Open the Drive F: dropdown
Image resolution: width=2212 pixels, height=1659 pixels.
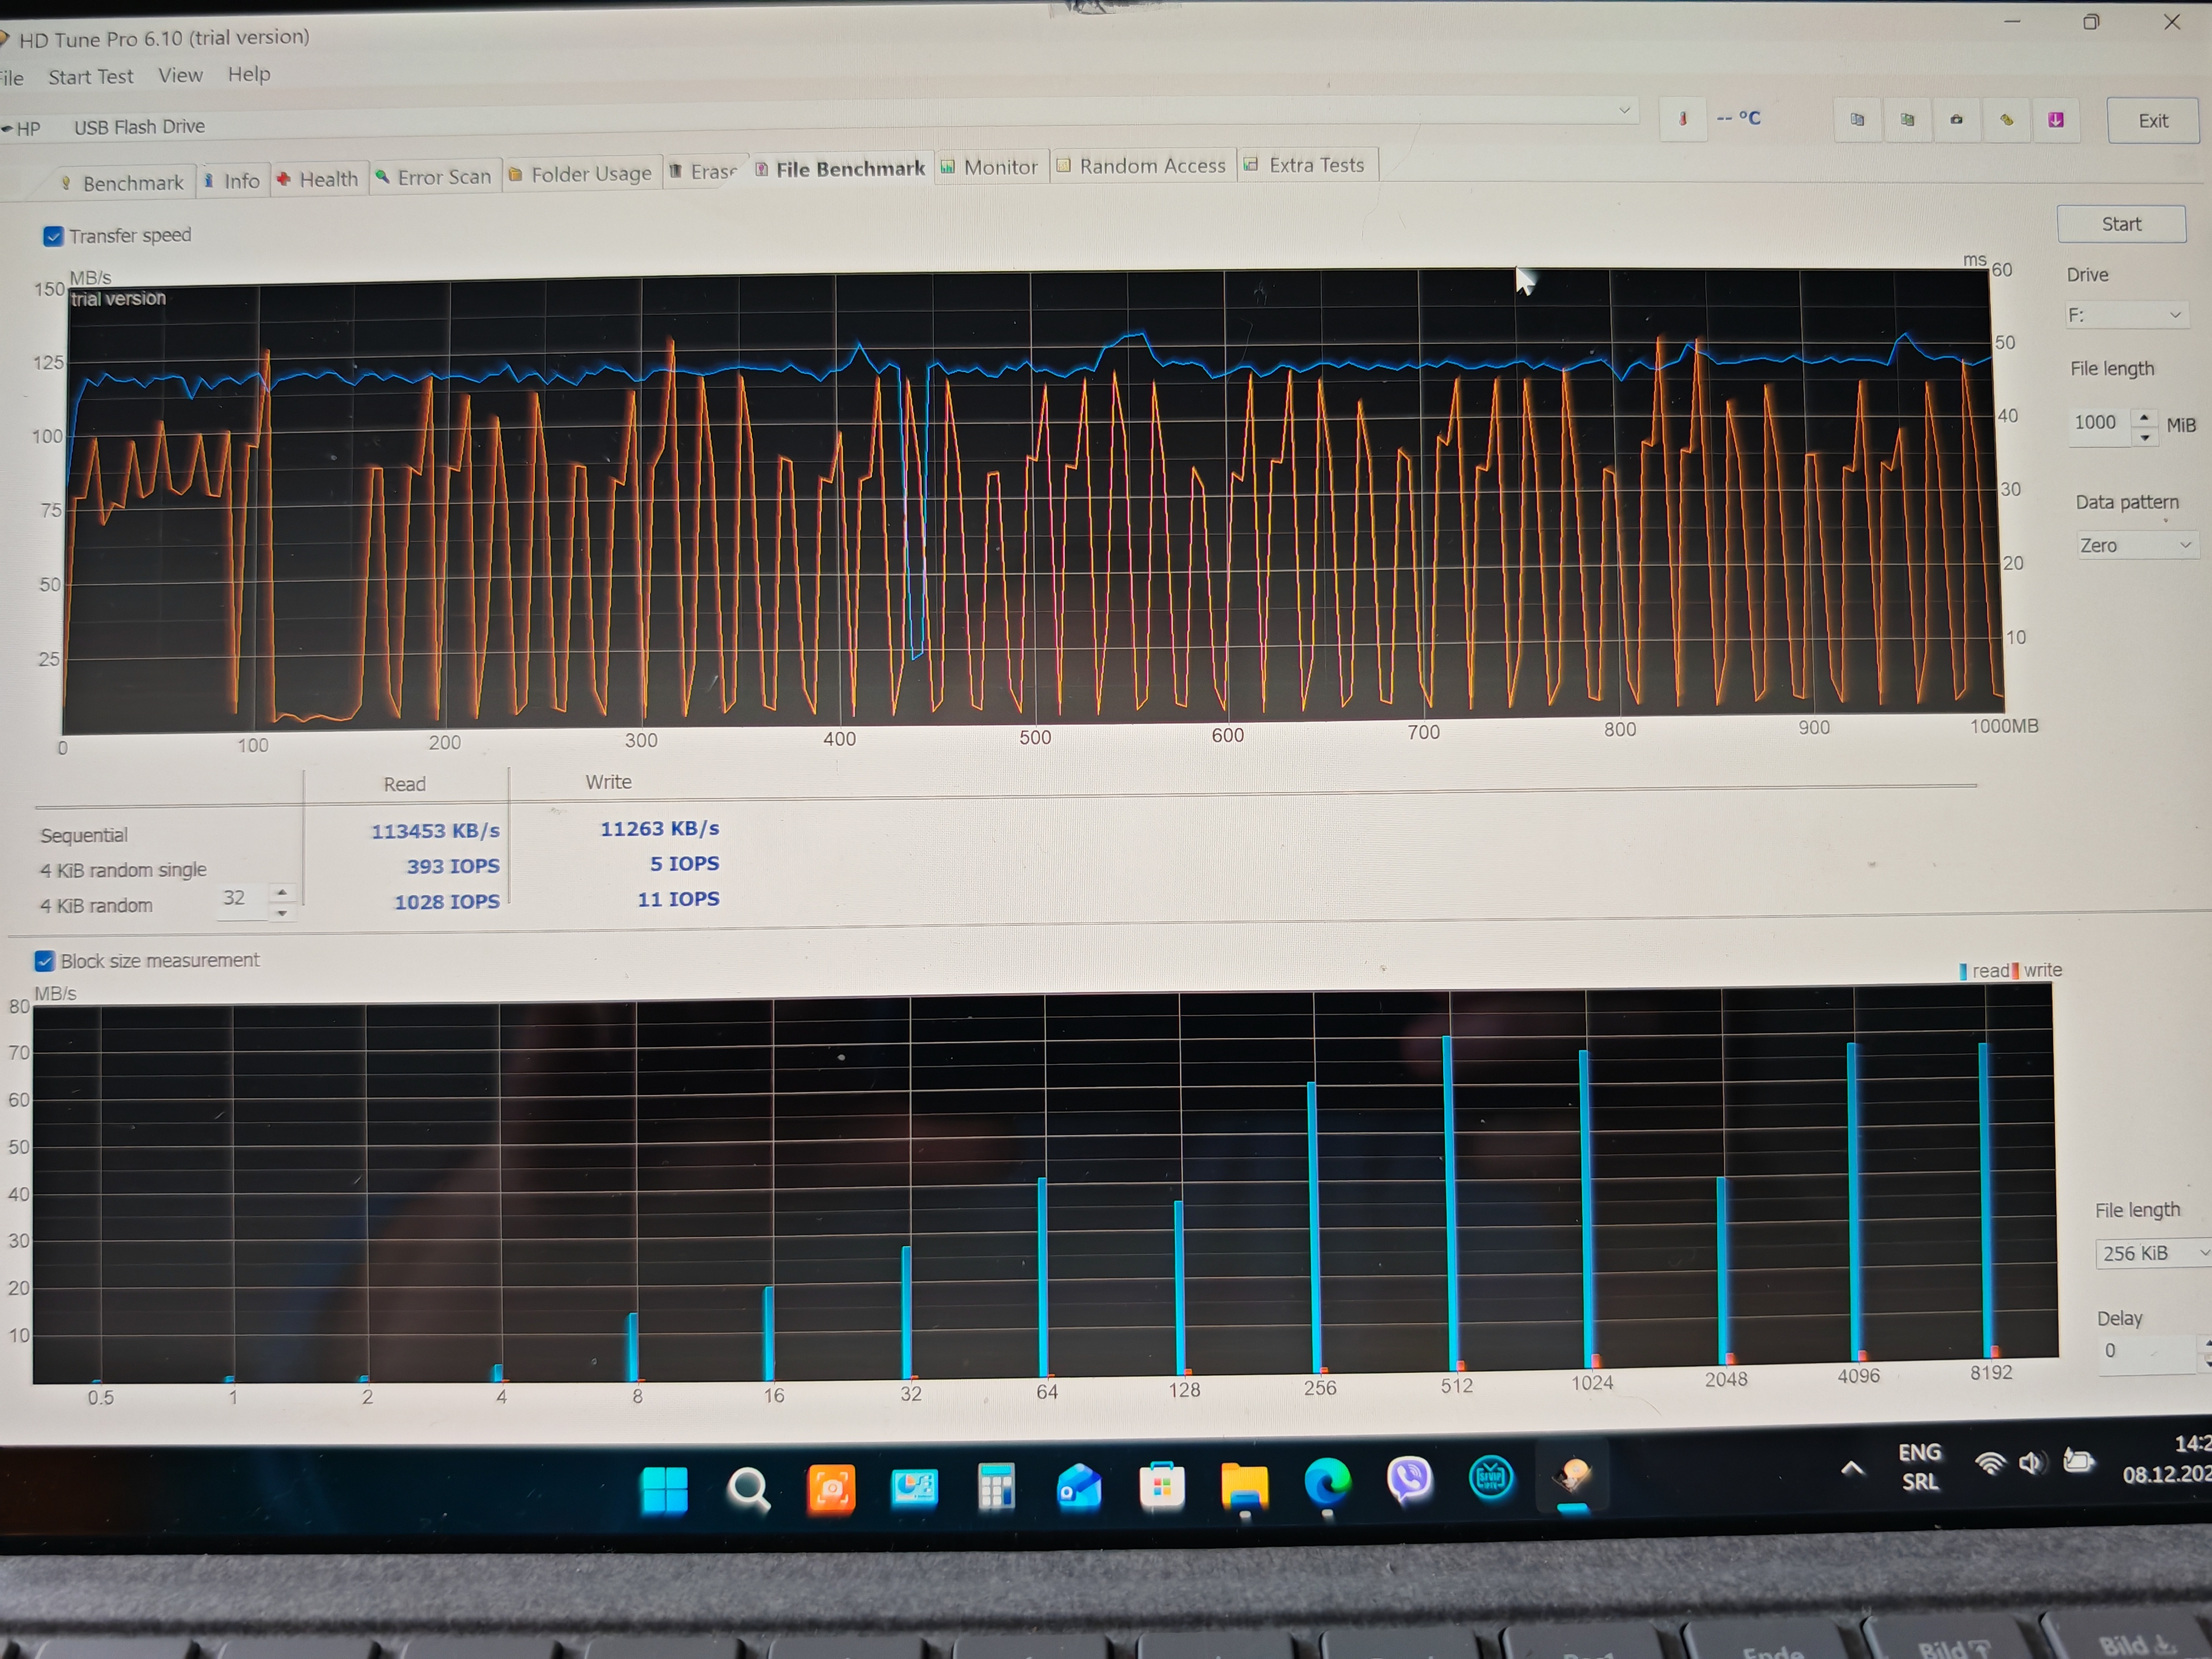[2125, 315]
